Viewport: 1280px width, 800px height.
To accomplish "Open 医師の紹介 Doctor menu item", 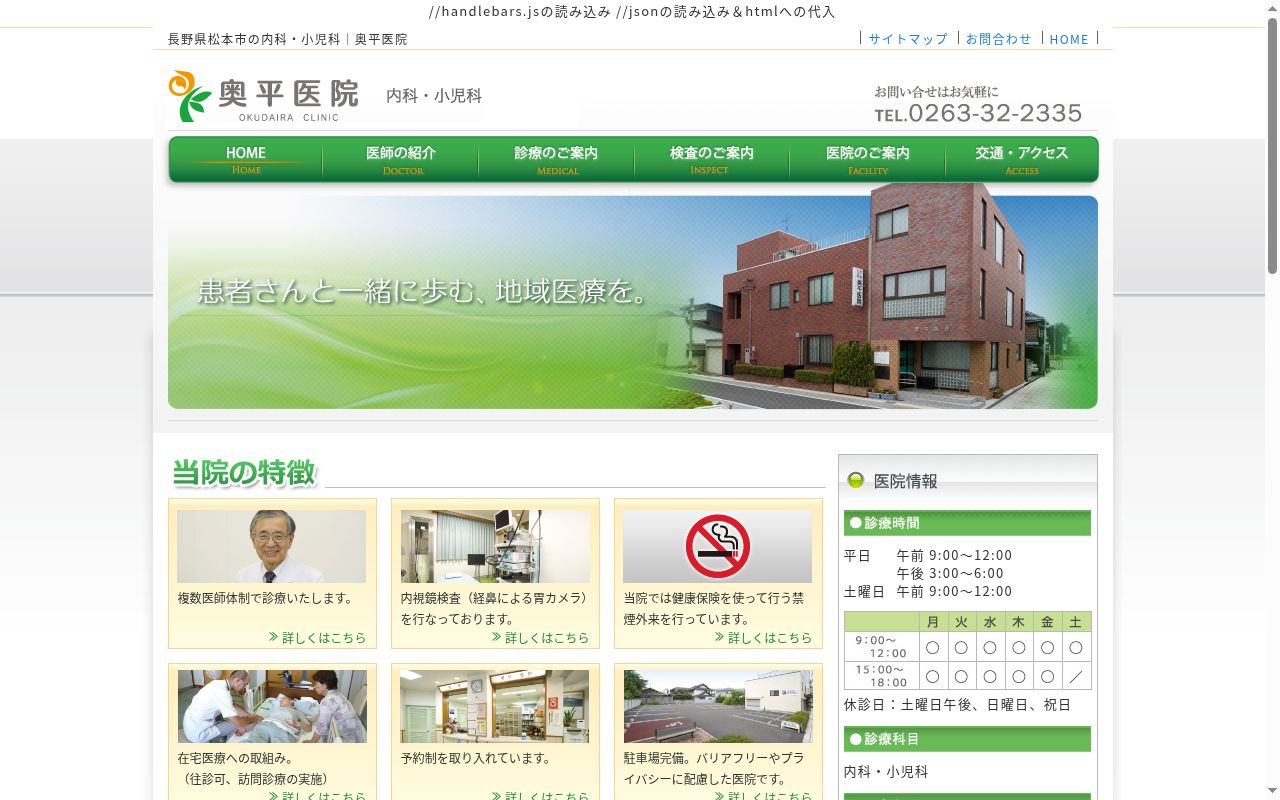I will (x=401, y=160).
